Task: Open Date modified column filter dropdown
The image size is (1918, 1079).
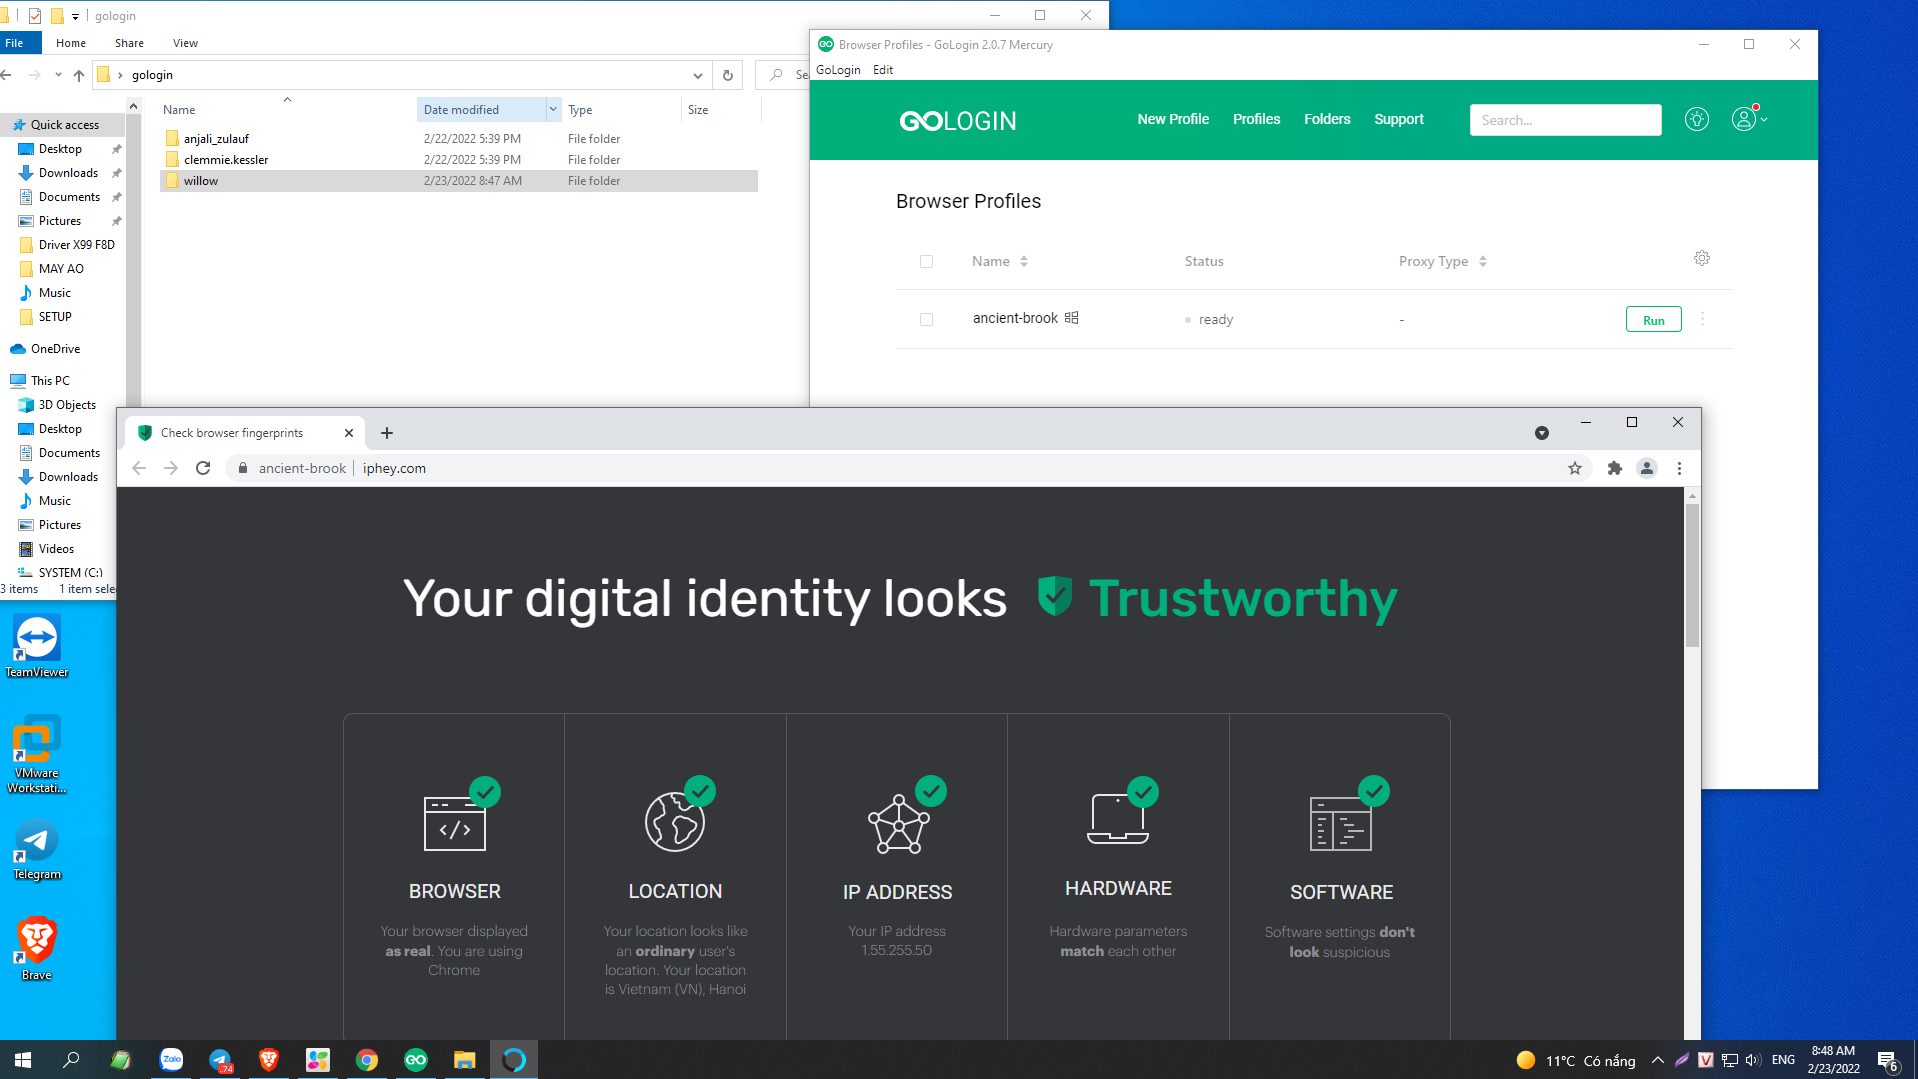Action: click(x=553, y=109)
